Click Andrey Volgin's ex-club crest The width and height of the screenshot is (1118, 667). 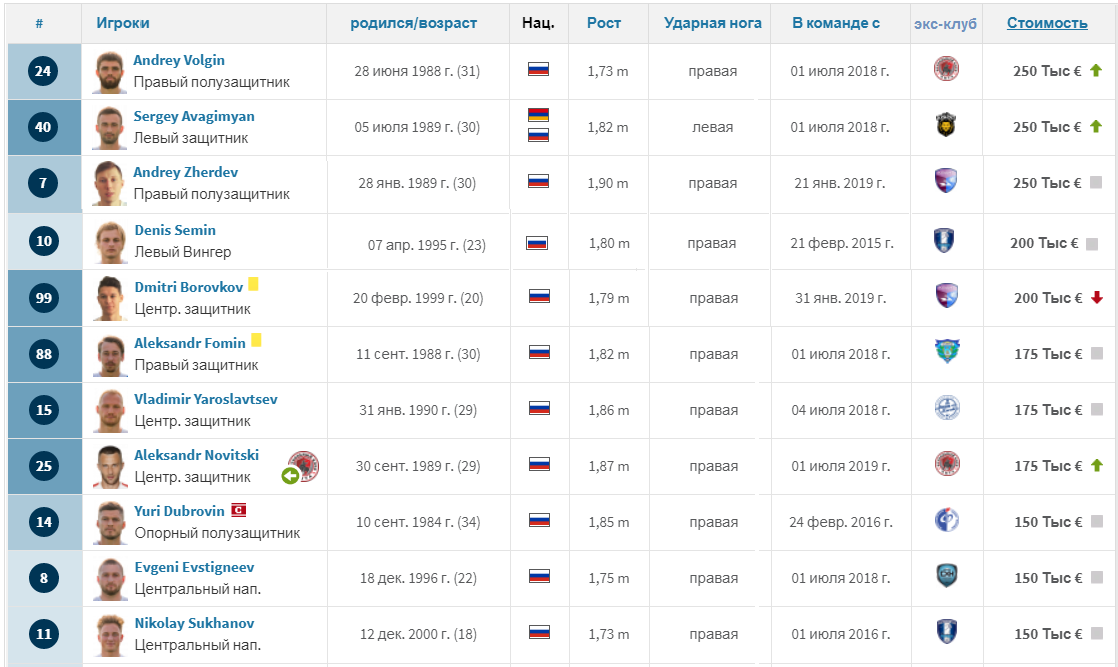(945, 70)
